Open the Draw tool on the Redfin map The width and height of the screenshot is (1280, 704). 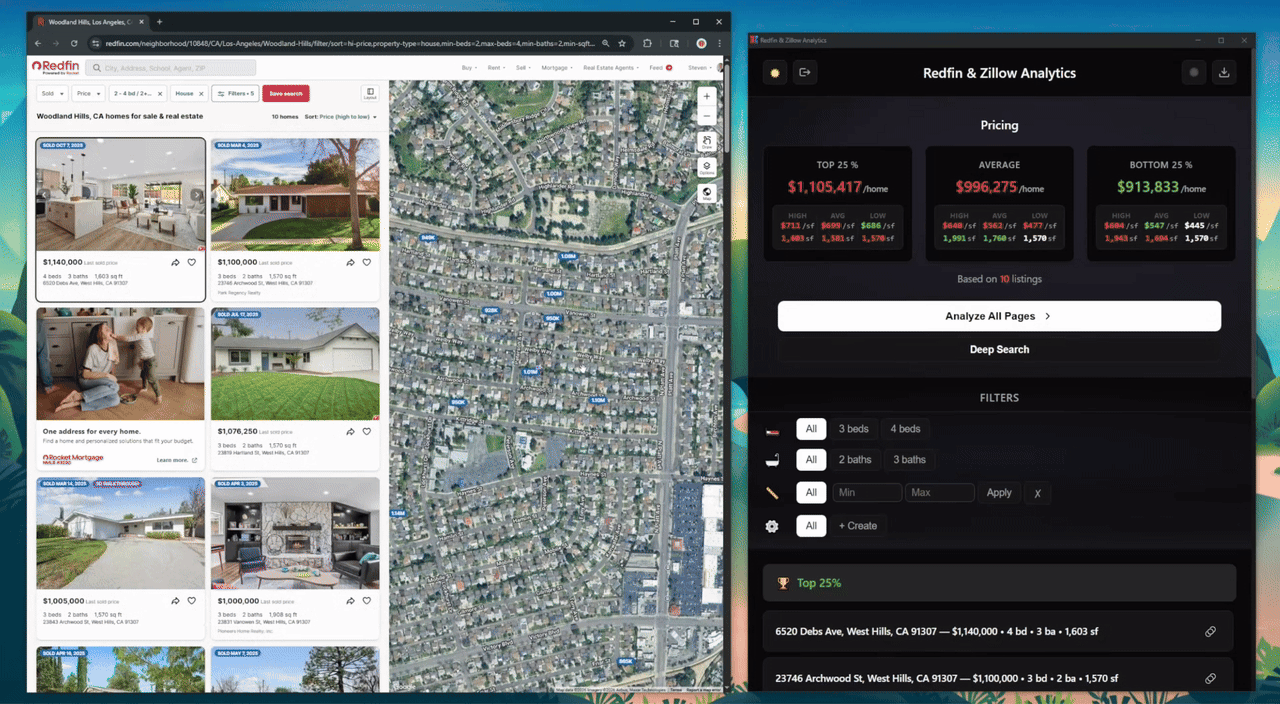pos(707,142)
